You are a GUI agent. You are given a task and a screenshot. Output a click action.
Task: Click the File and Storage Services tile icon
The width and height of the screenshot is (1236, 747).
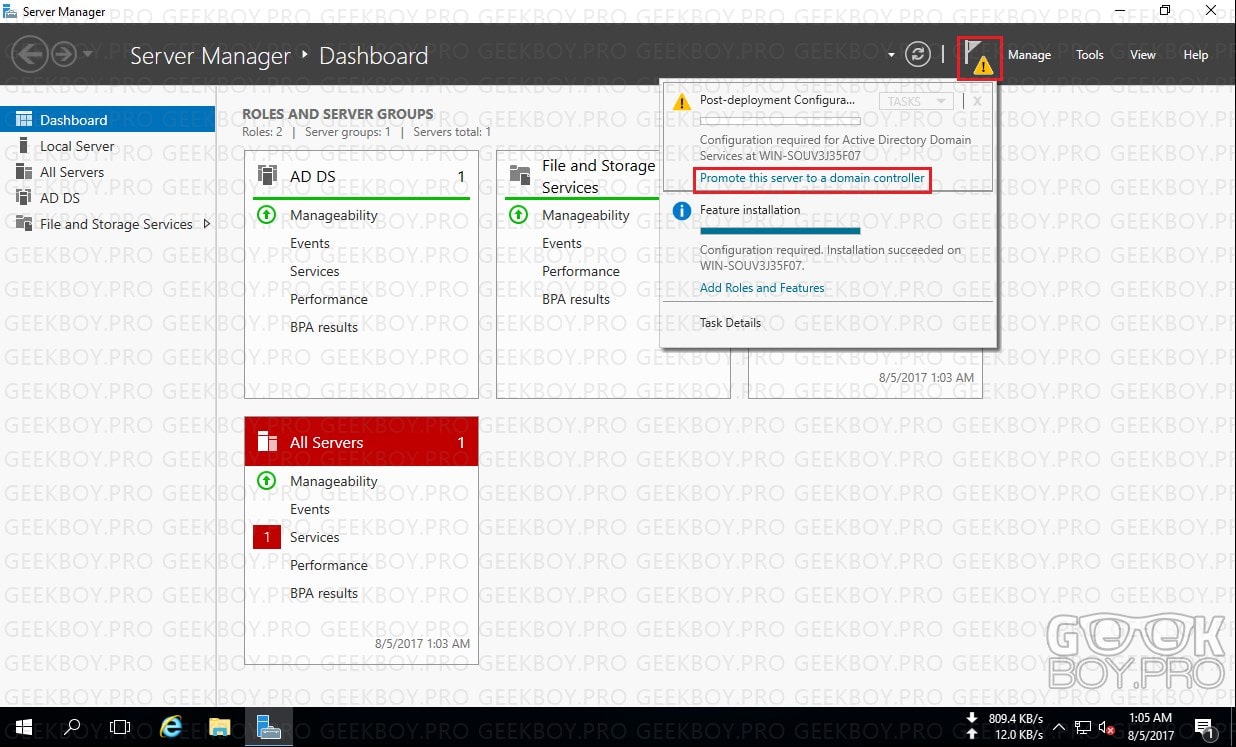tap(520, 176)
